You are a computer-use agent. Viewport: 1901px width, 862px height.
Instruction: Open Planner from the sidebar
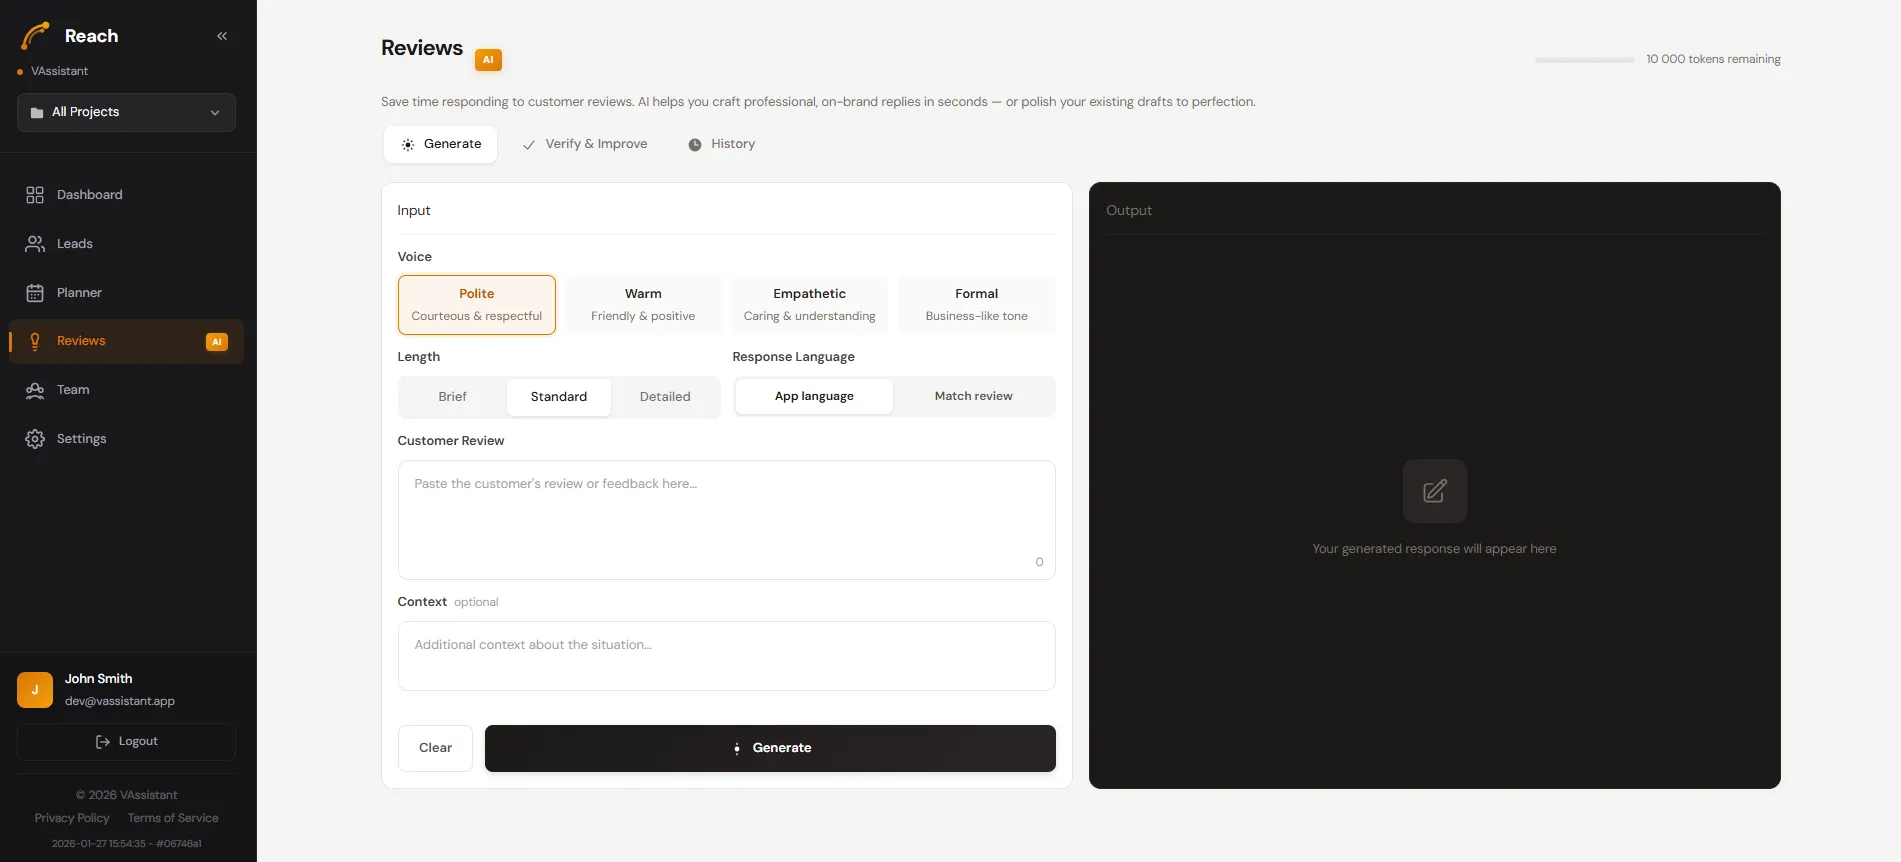click(126, 293)
